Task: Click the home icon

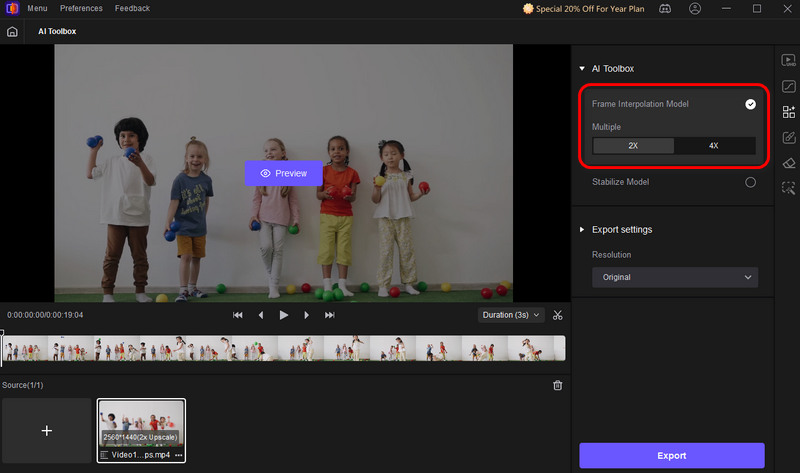Action: [12, 31]
